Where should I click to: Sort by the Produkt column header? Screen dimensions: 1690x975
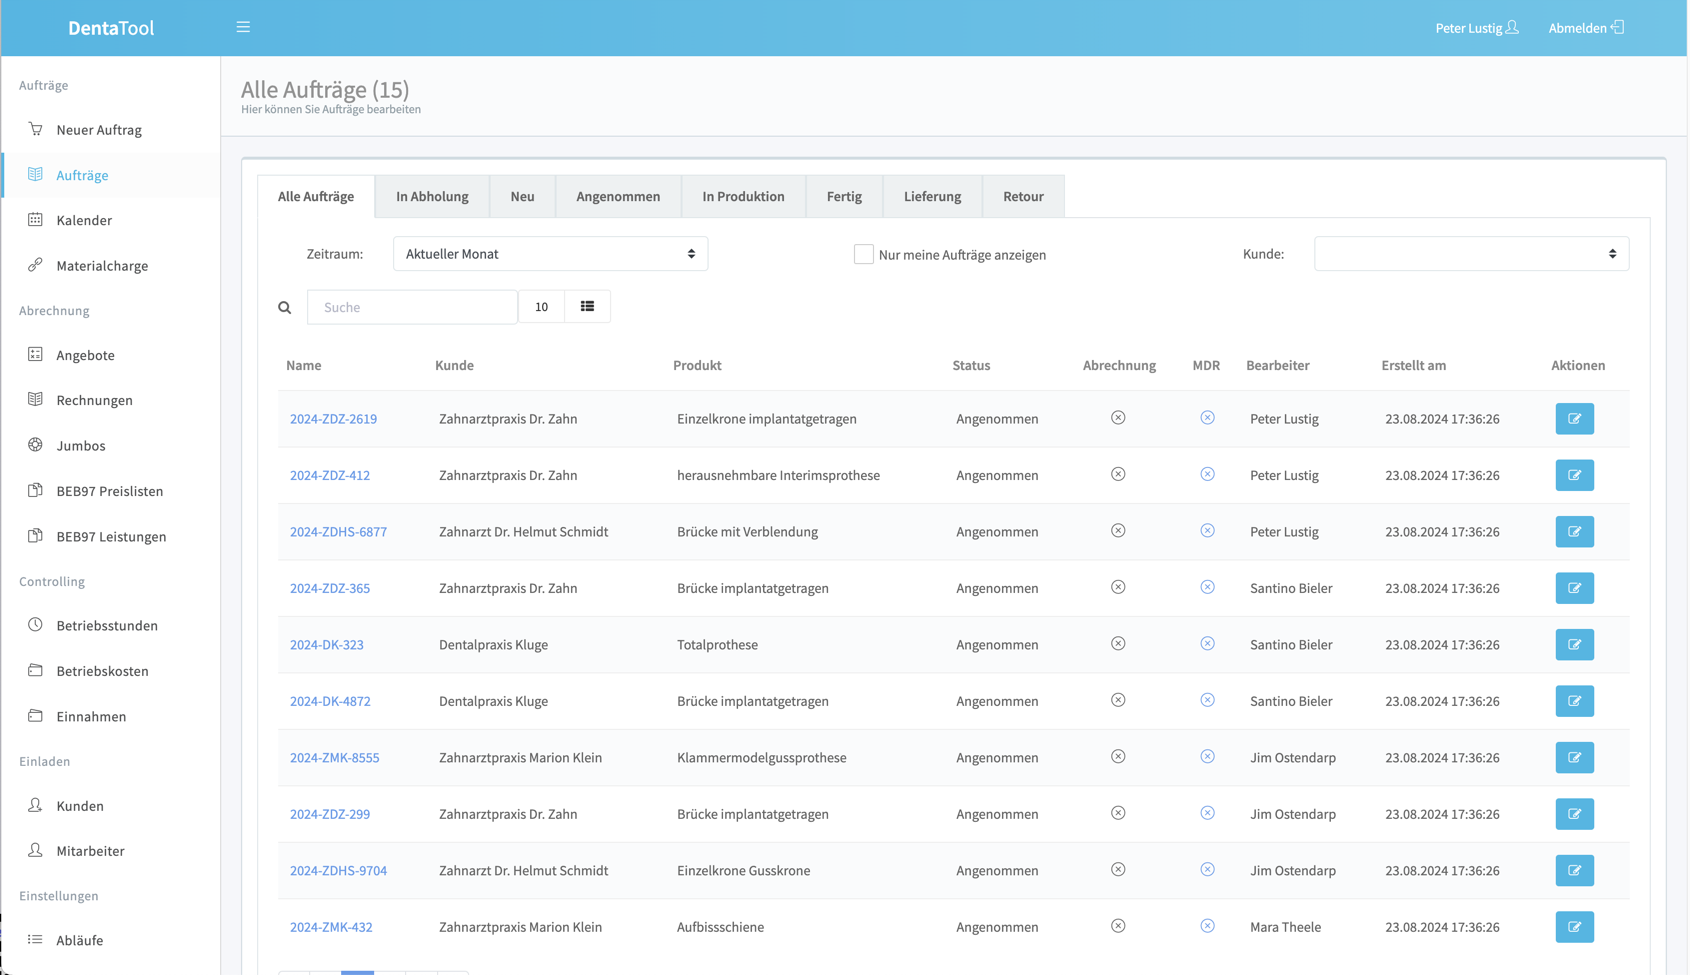tap(697, 365)
